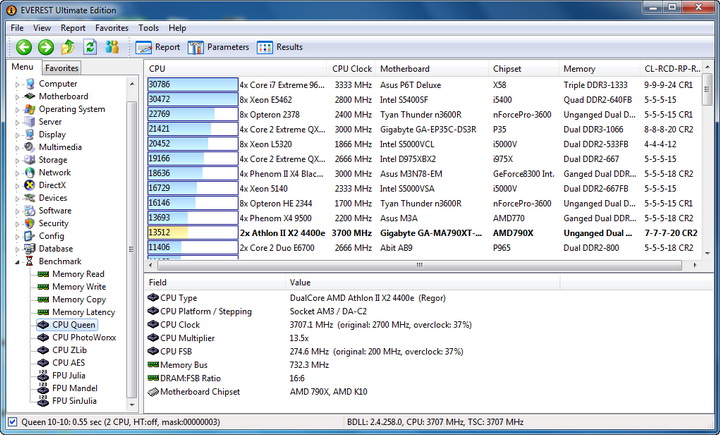Go back with the green left arrow

click(24, 47)
